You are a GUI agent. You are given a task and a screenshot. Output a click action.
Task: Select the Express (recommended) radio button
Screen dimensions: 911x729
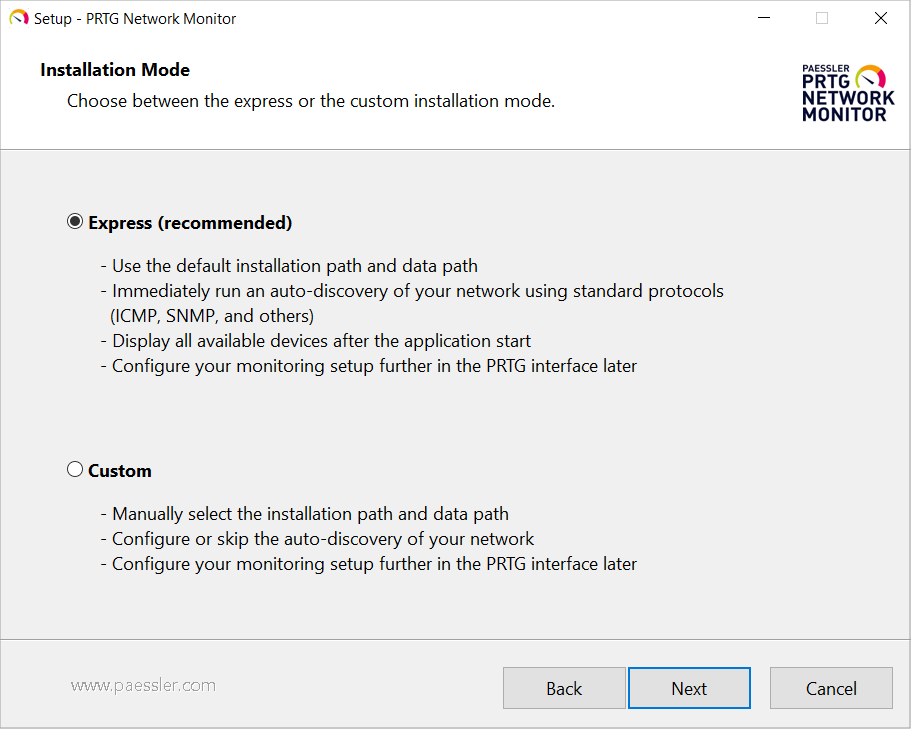pos(75,222)
